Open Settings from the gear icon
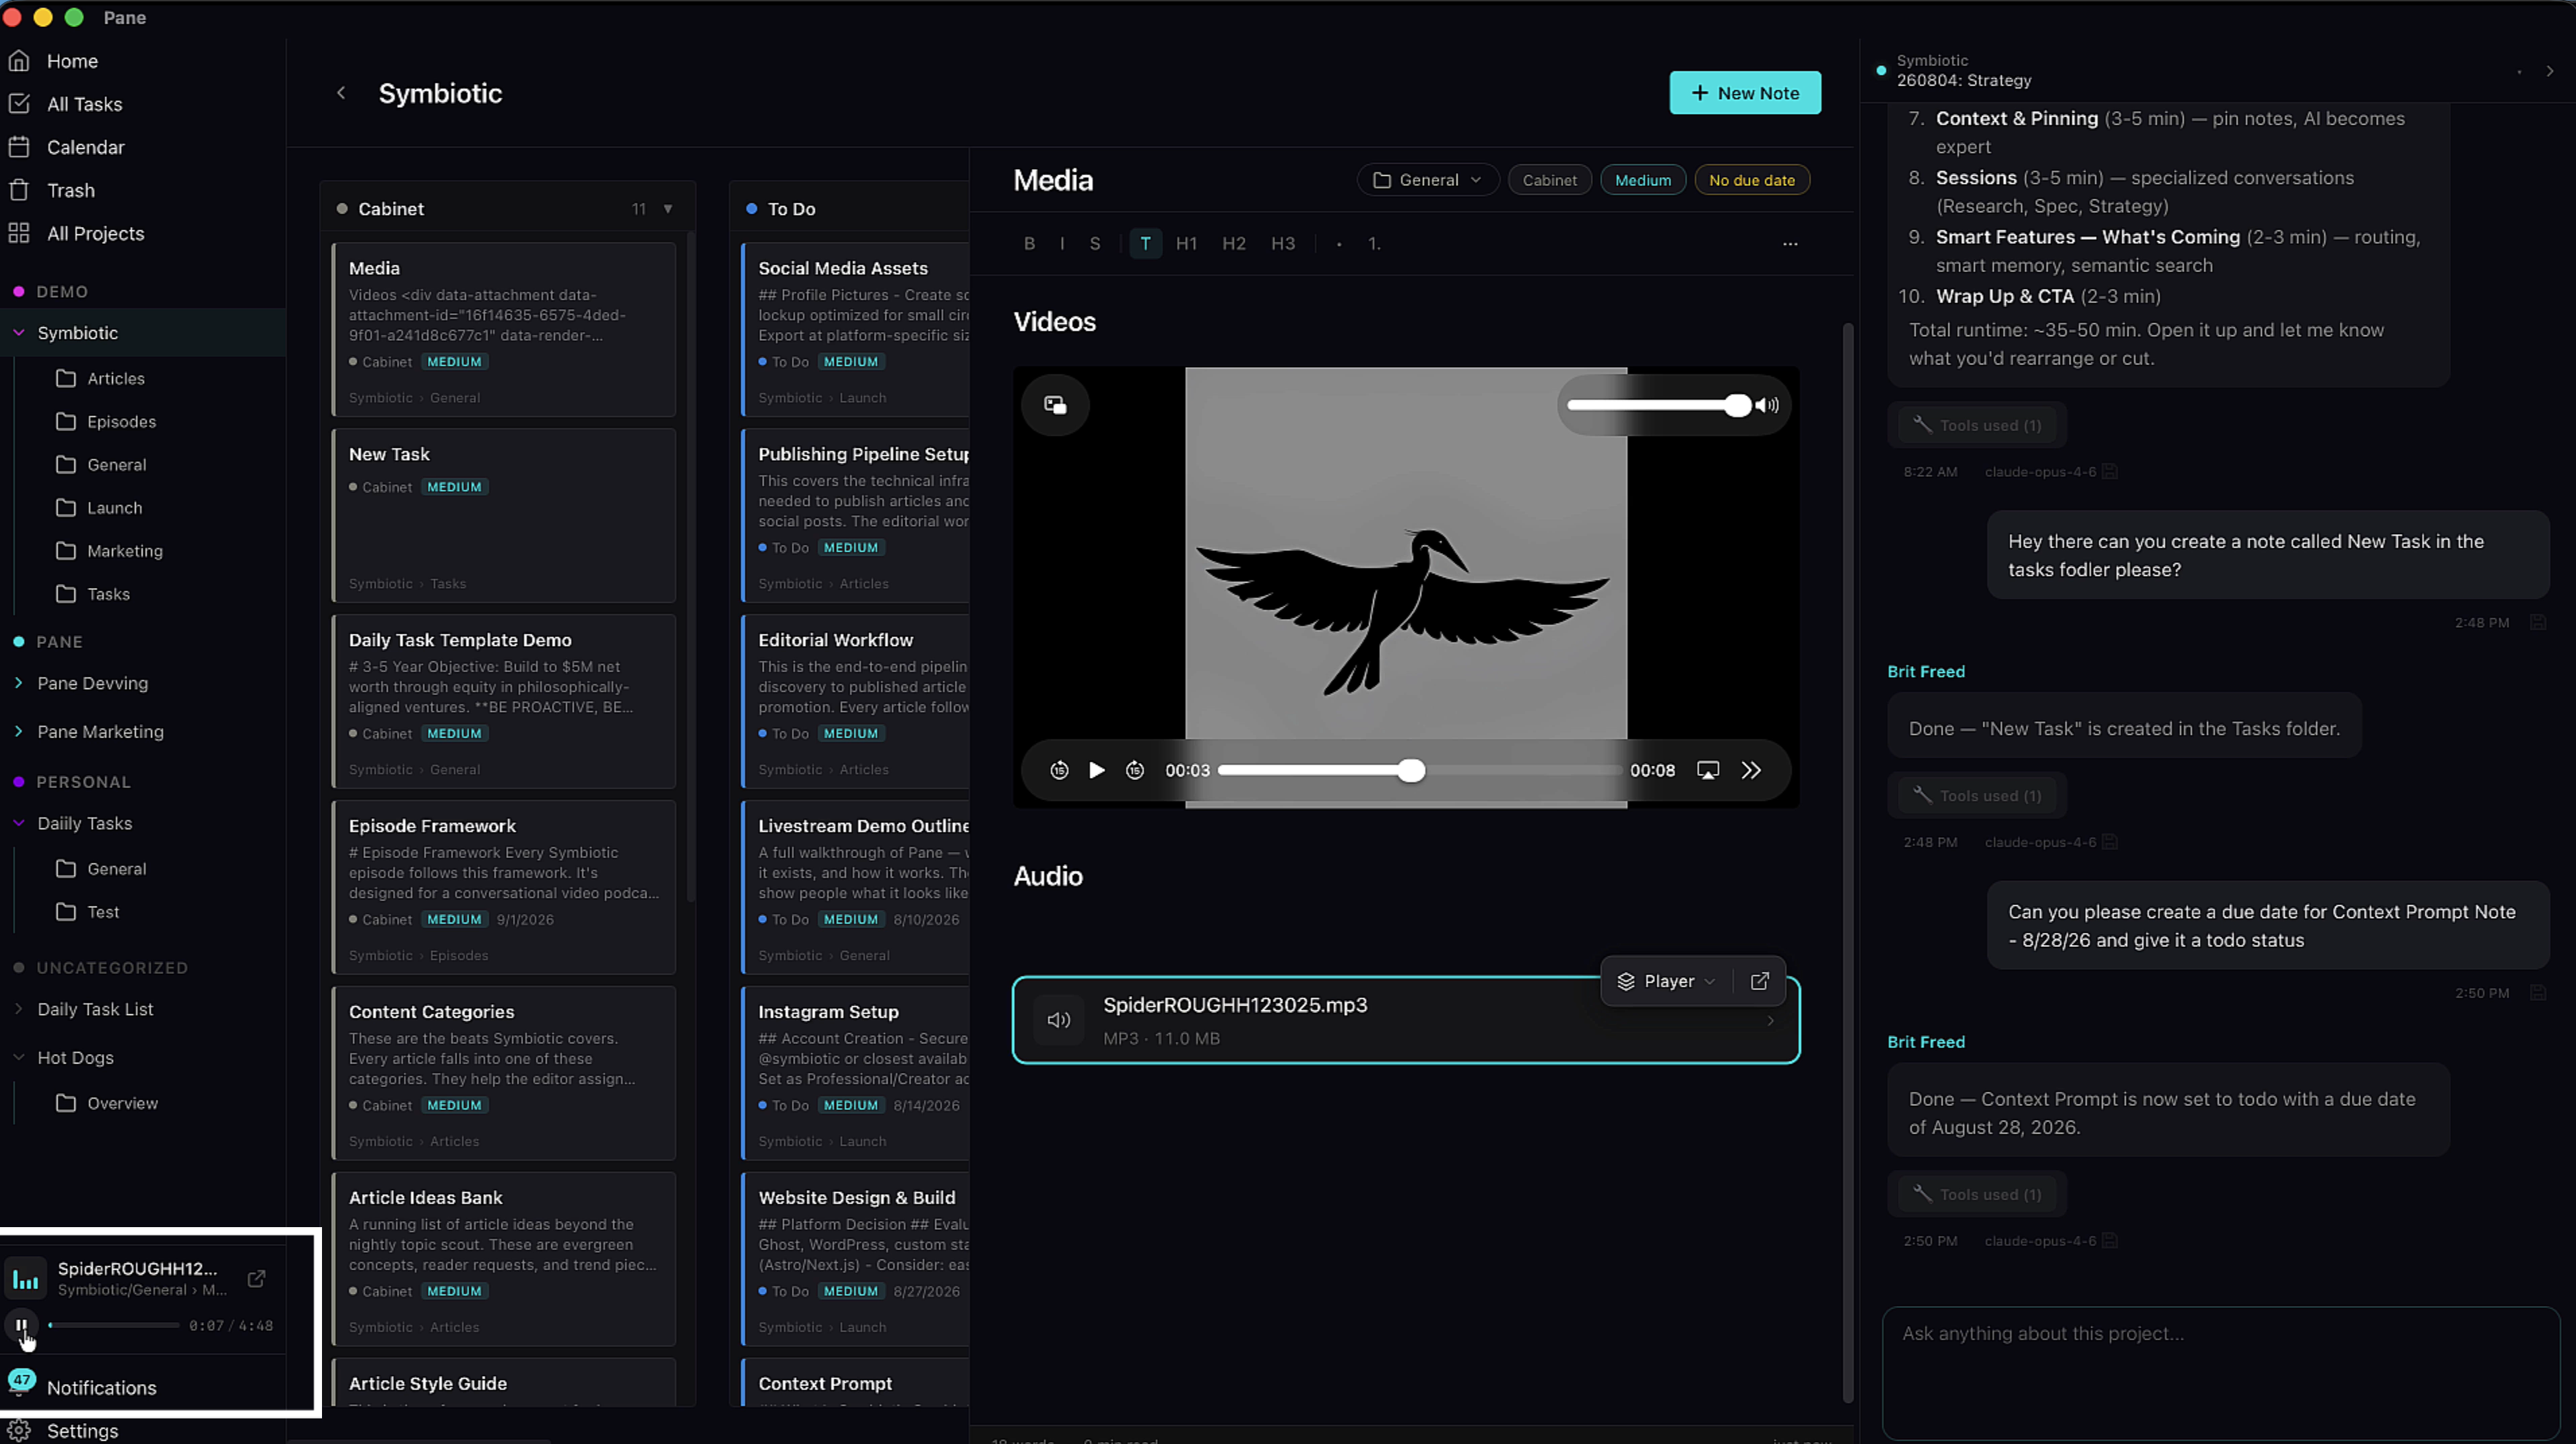Viewport: 2576px width, 1444px height. 19,1431
